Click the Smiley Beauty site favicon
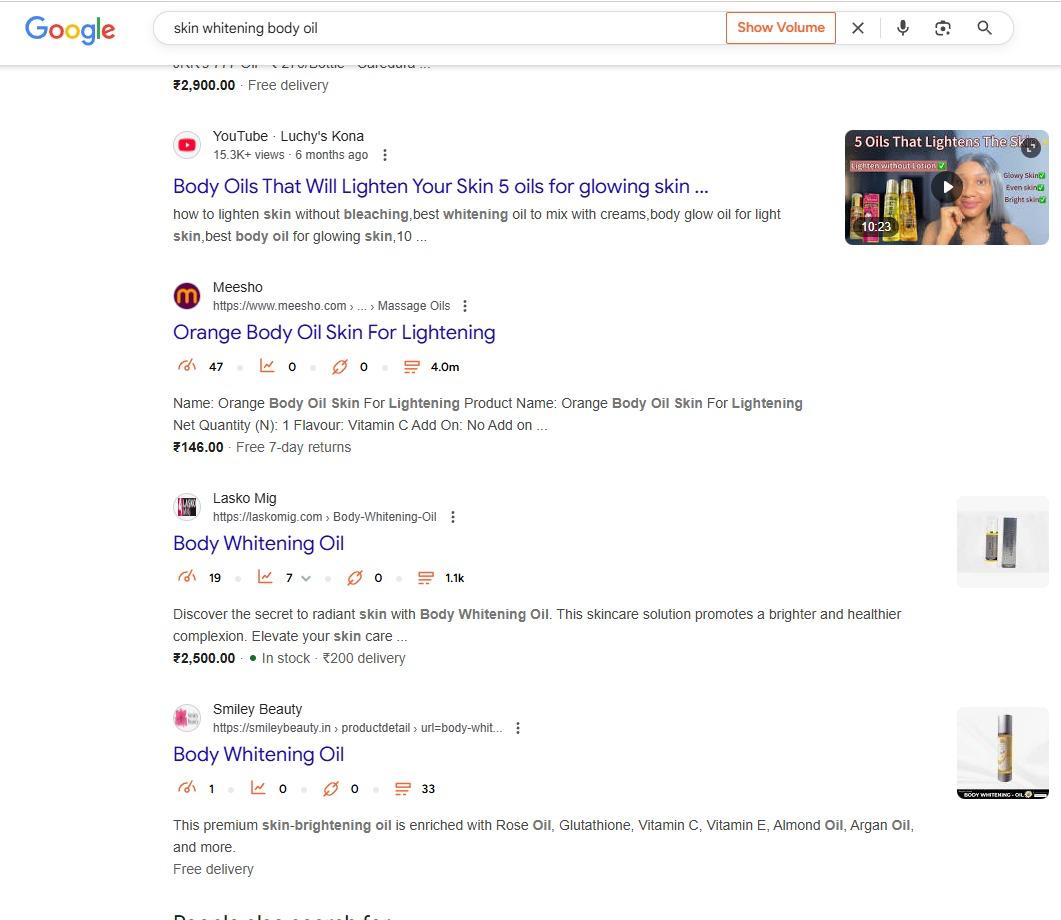This screenshot has height=920, width=1061. point(187,718)
